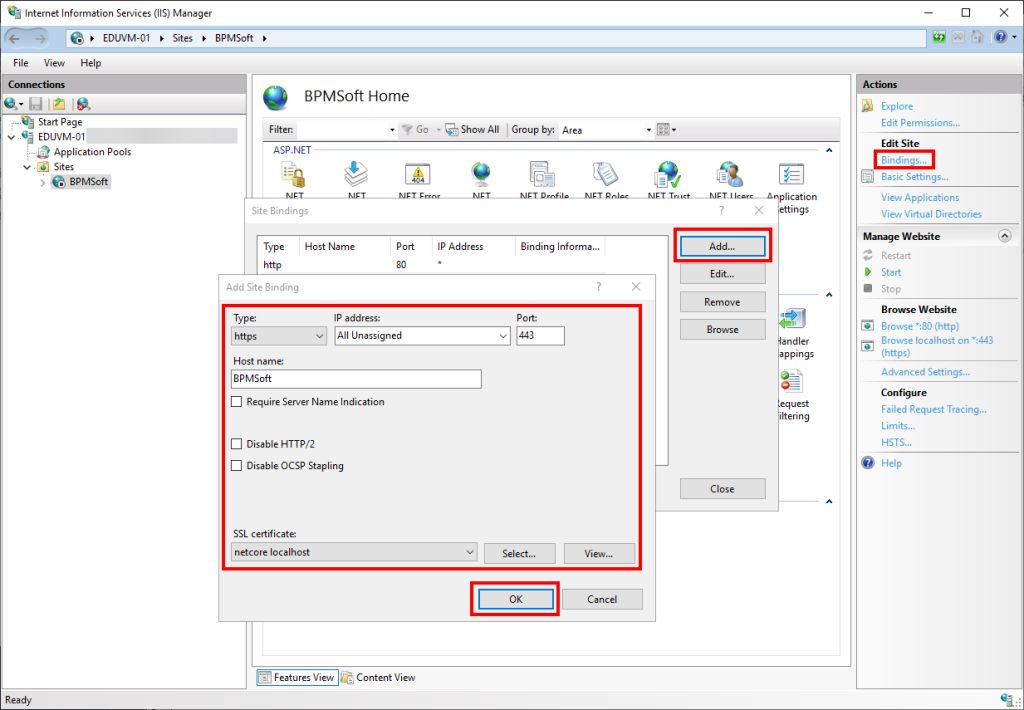Enable Require Server Name Indication

point(236,402)
